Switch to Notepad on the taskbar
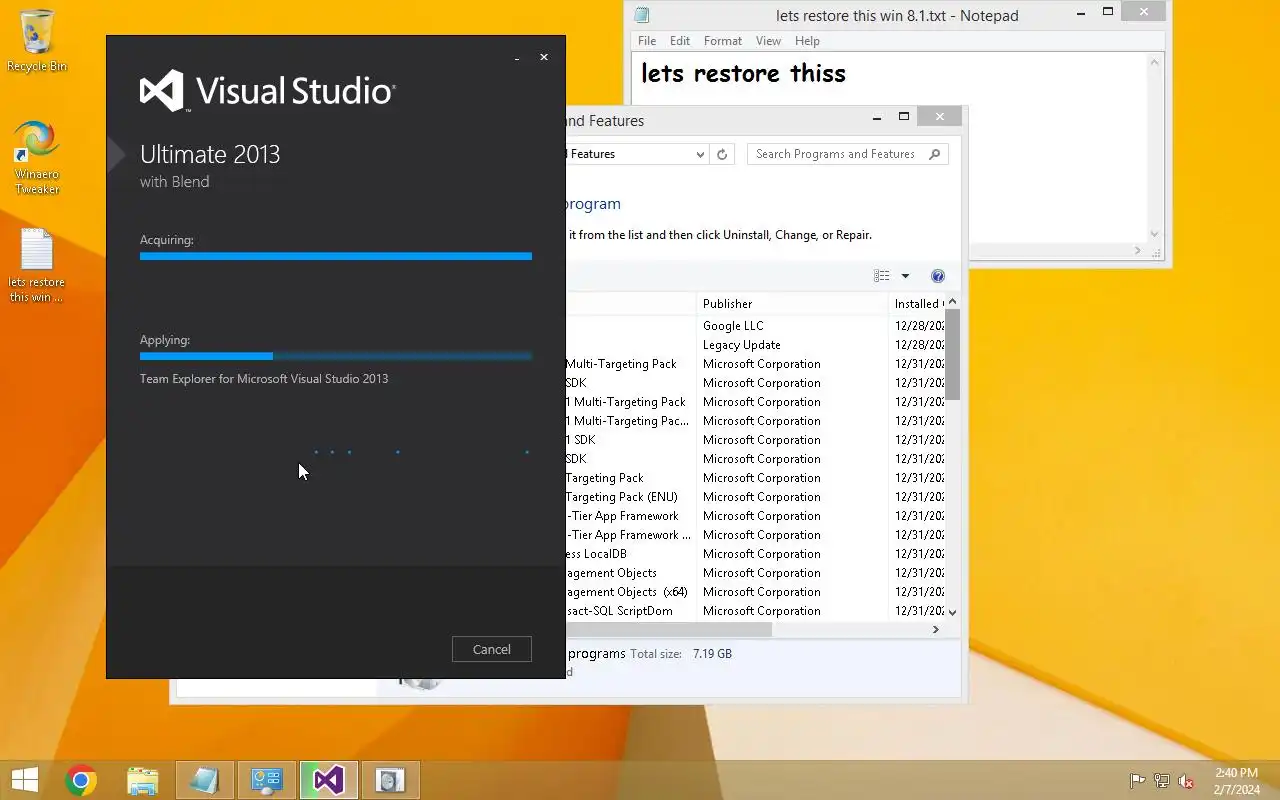This screenshot has width=1280, height=800. [x=205, y=780]
